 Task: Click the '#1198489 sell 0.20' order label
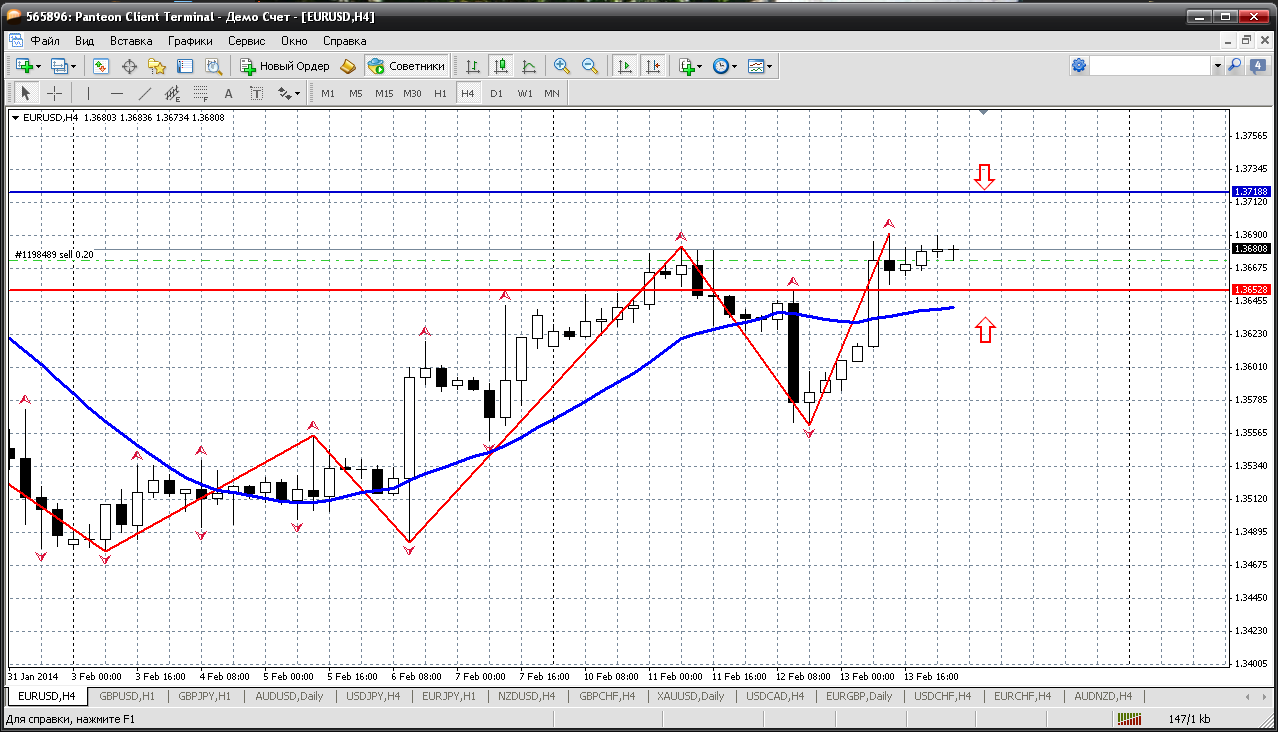pos(54,255)
